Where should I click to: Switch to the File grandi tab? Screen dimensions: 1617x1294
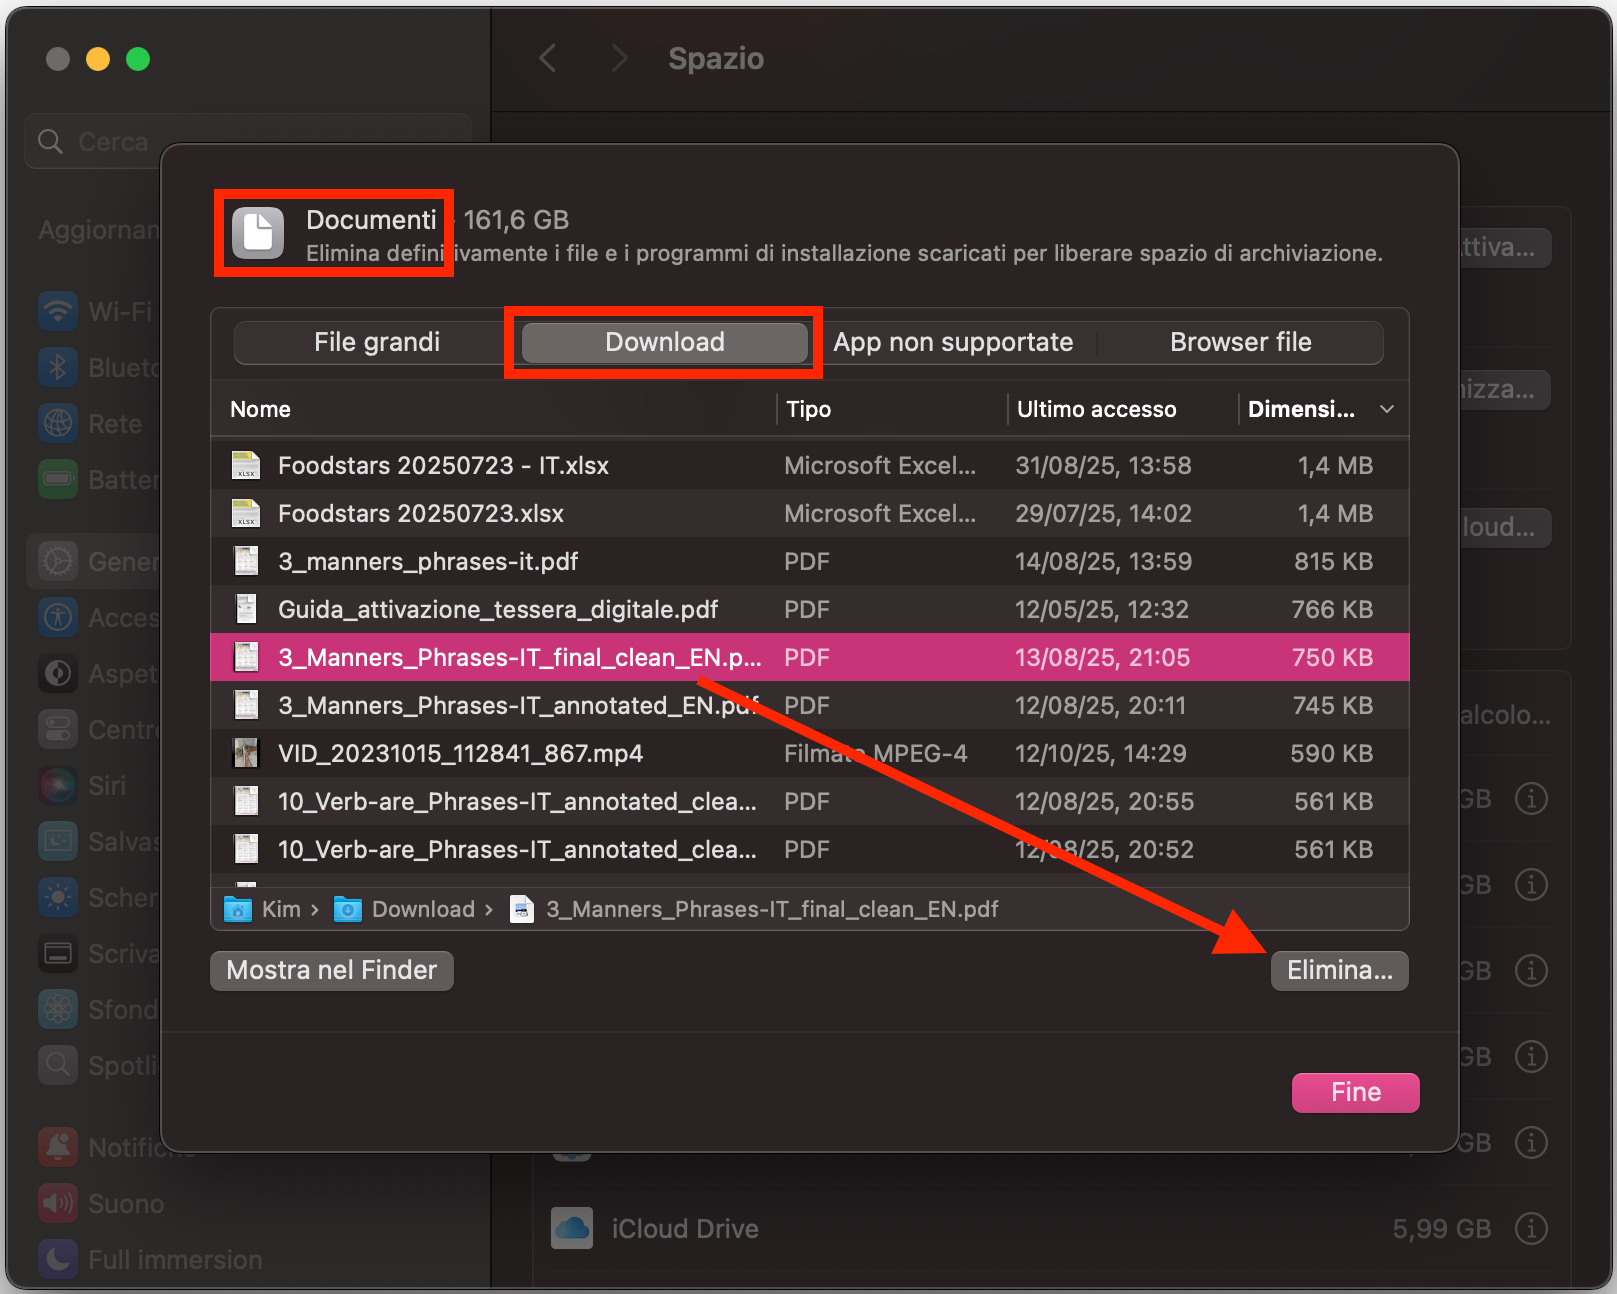(375, 342)
